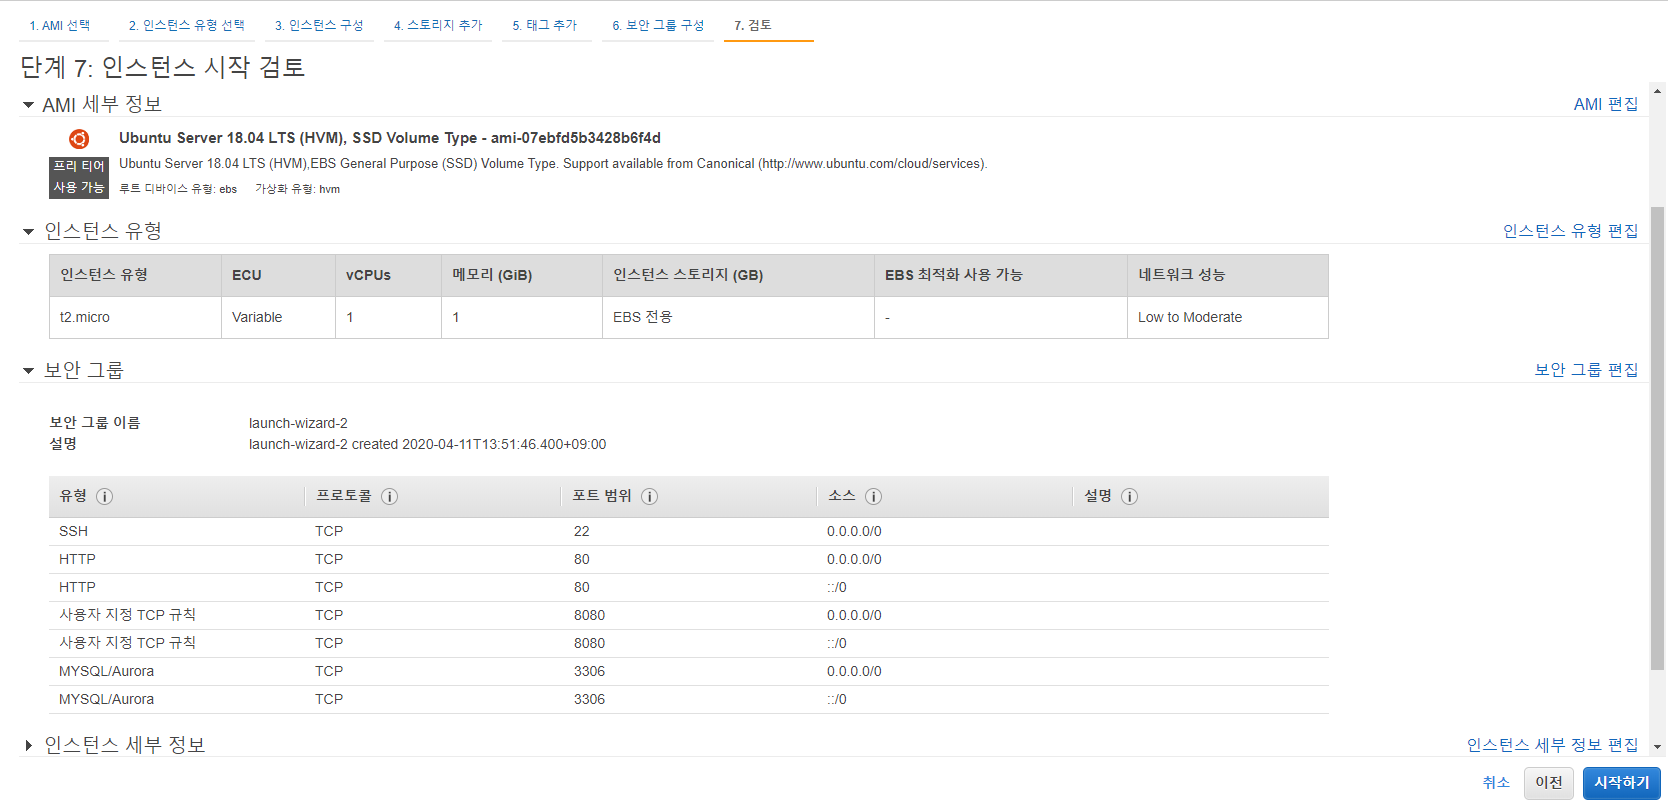1668x804 pixels.
Task: Click info icon next to 프로토콜 header
Action: pos(390,497)
